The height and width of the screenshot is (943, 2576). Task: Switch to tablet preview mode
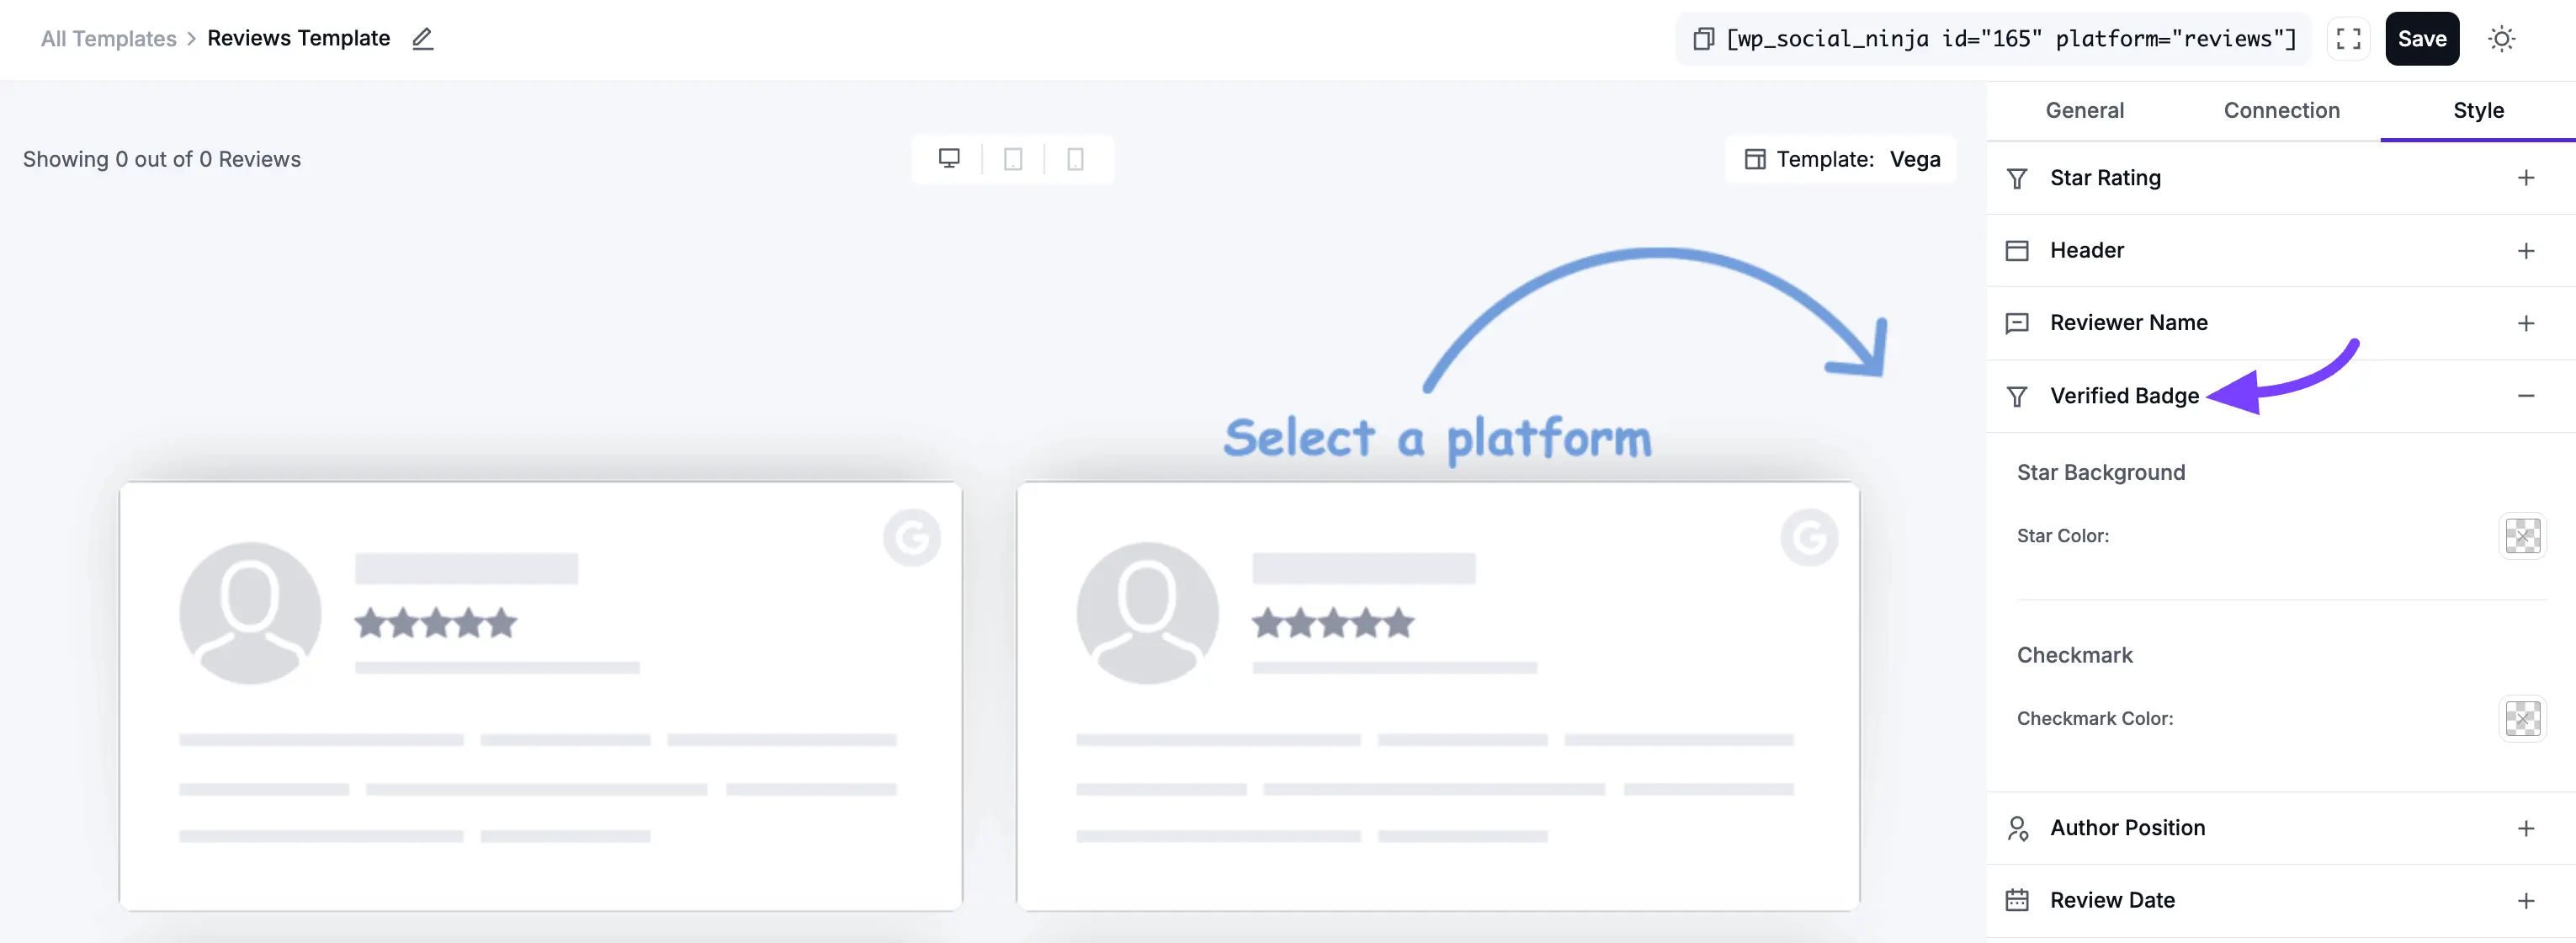(x=1013, y=158)
